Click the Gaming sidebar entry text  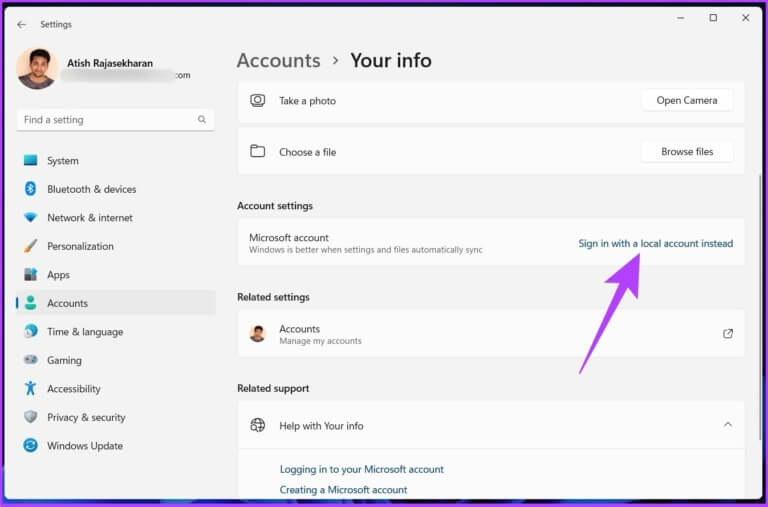[x=64, y=361]
